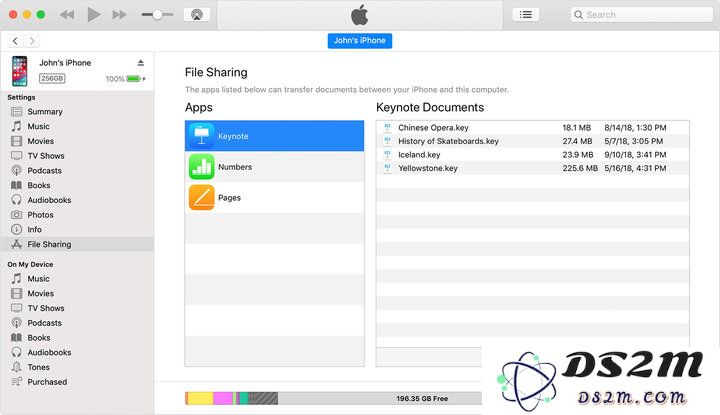Open Books under On My Device
The width and height of the screenshot is (720, 415).
pyautogui.click(x=39, y=337)
